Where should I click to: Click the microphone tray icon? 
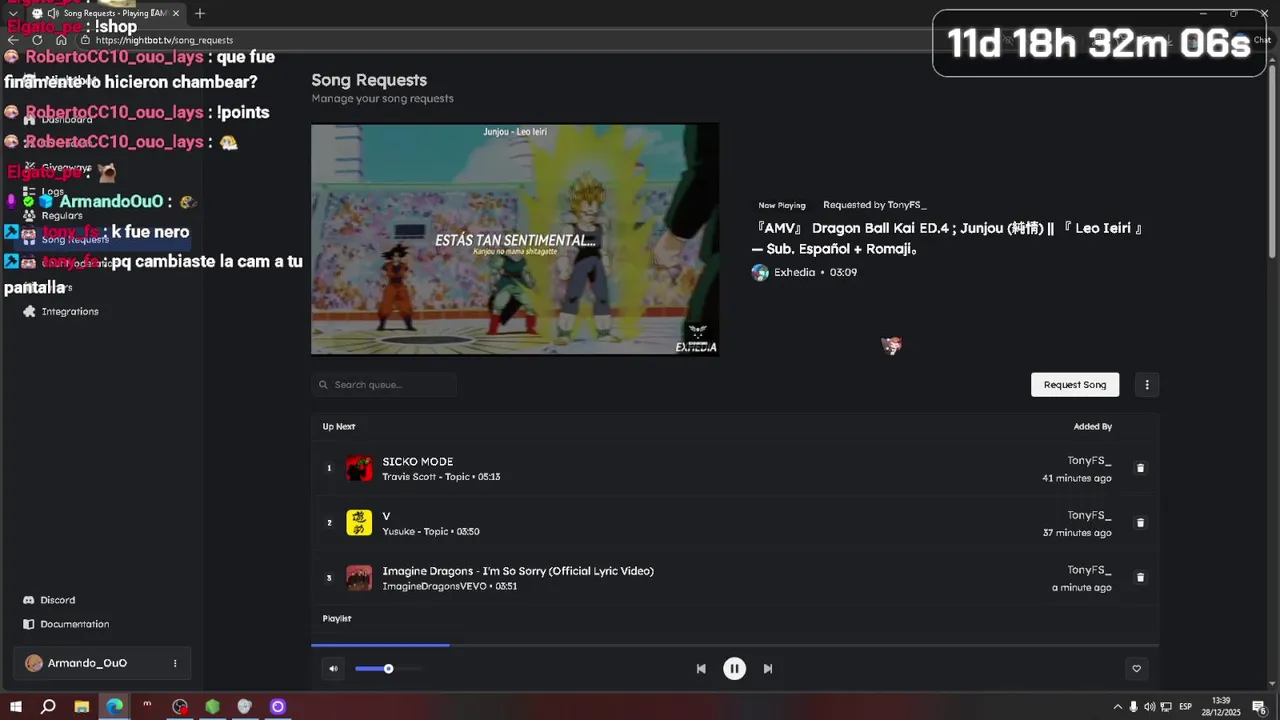[x=1133, y=707]
